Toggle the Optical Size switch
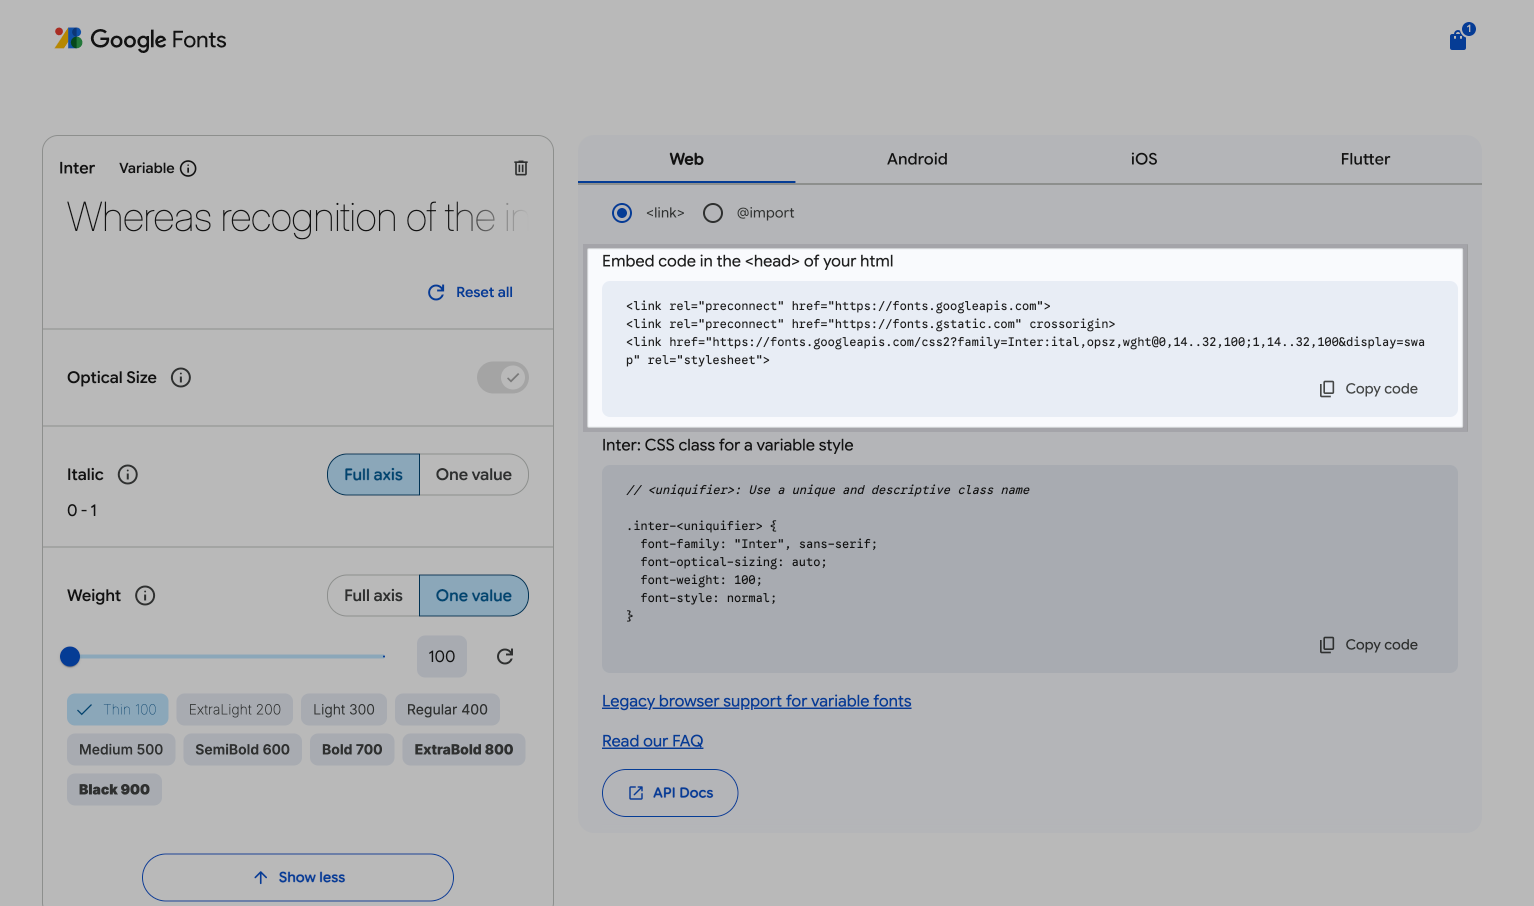 point(502,378)
